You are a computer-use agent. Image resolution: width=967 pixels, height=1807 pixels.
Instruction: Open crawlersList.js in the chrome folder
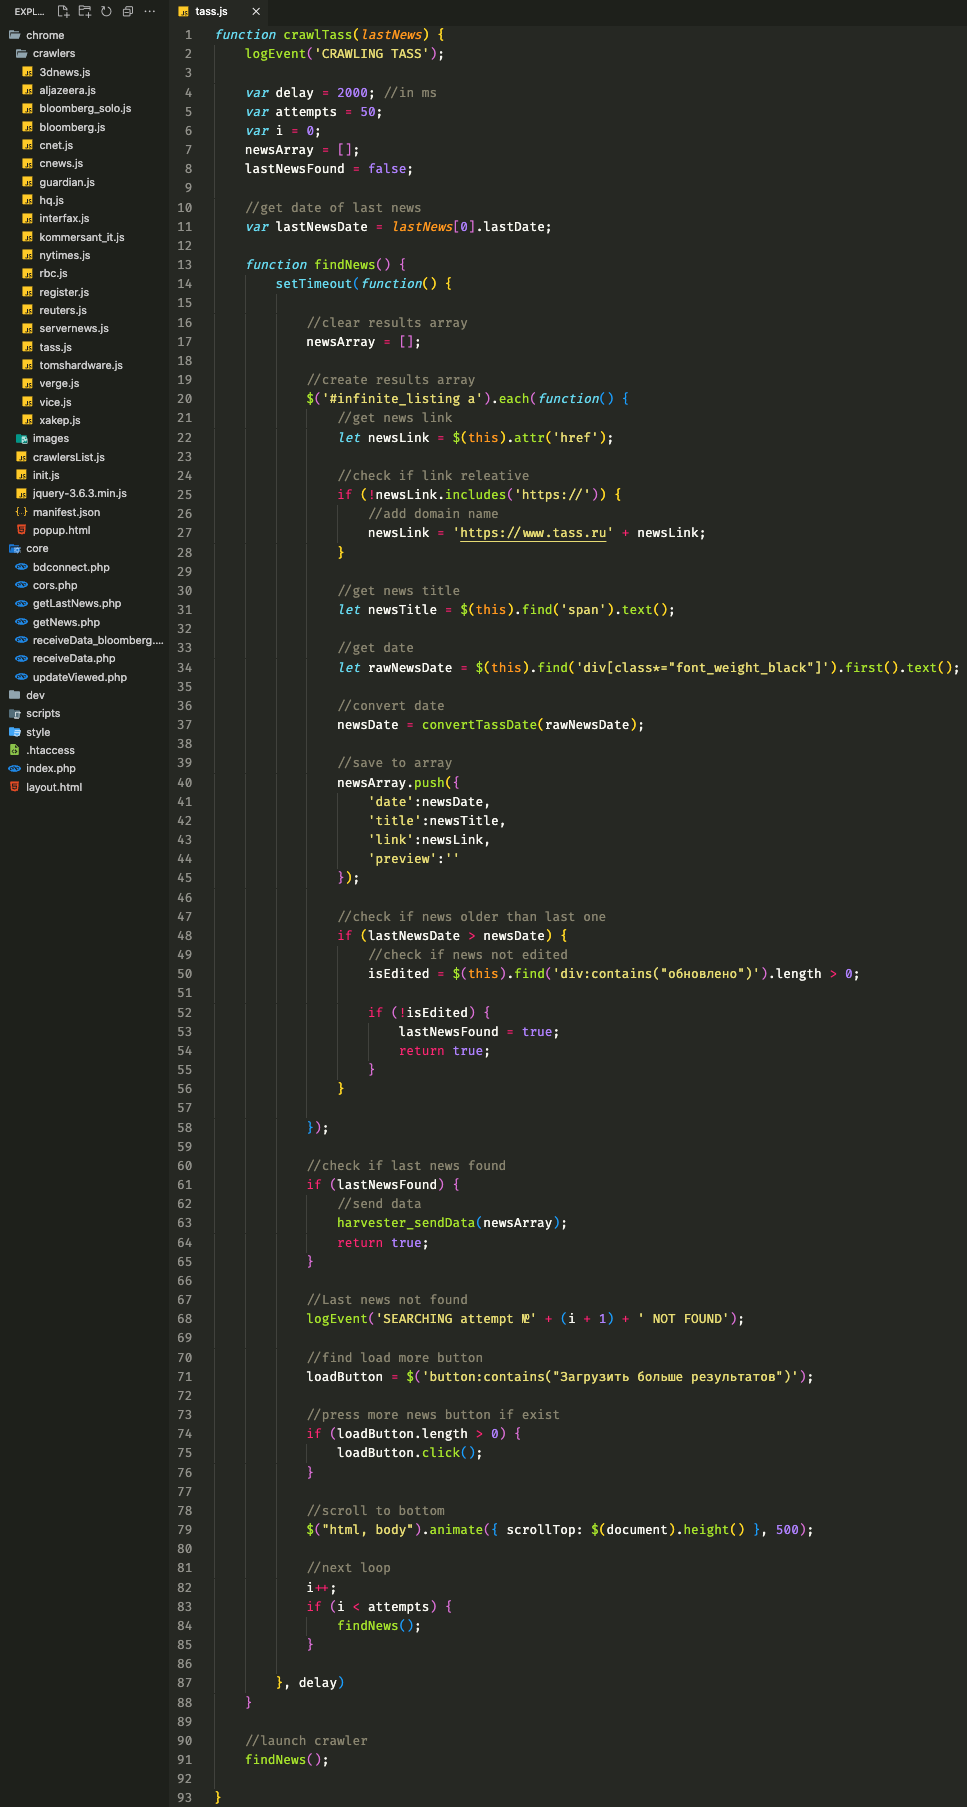[69, 457]
